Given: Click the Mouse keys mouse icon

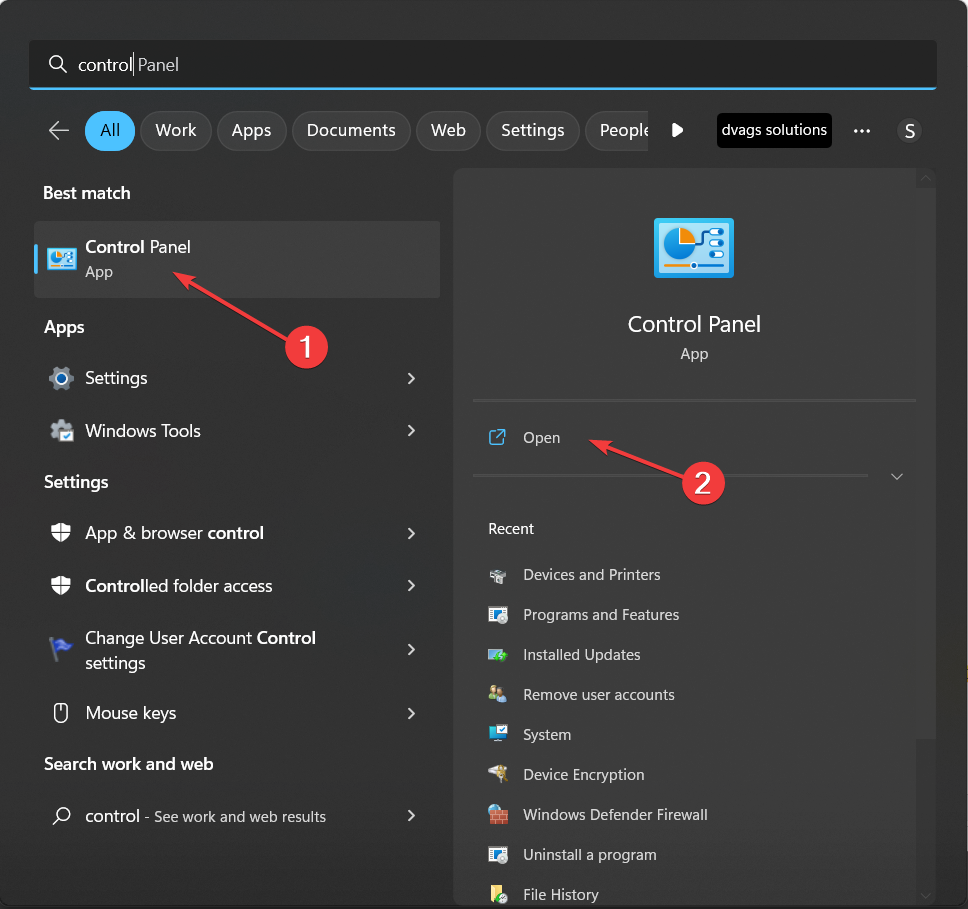Looking at the screenshot, I should (x=60, y=713).
